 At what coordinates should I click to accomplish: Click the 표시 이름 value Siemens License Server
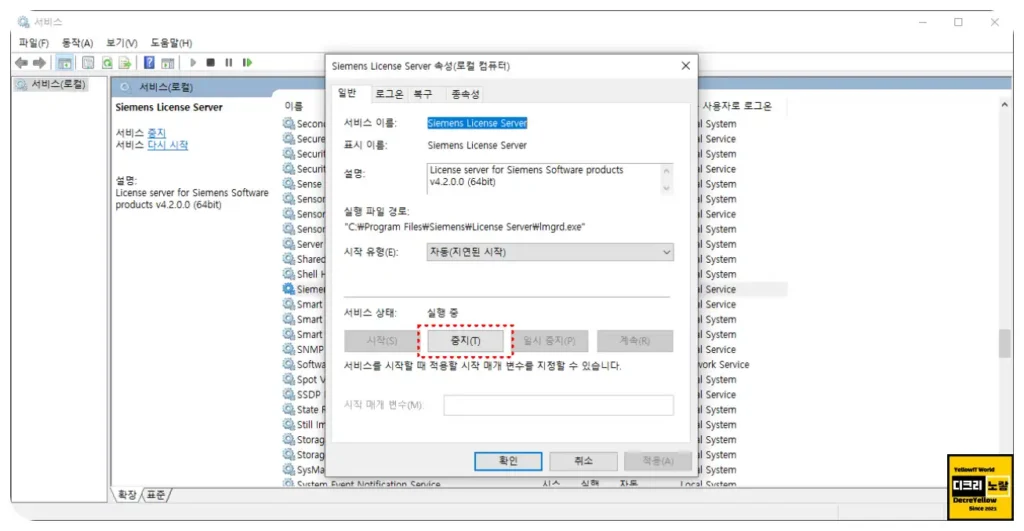coord(477,145)
